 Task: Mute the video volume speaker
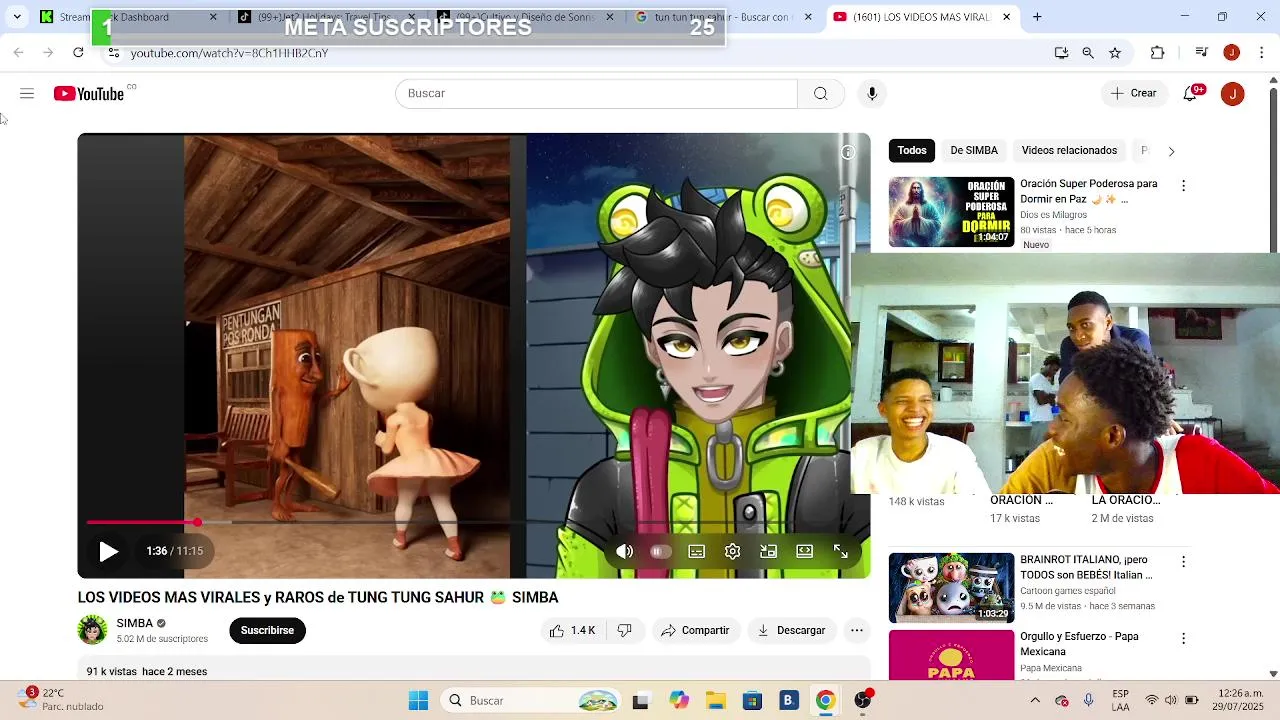pyautogui.click(x=625, y=551)
